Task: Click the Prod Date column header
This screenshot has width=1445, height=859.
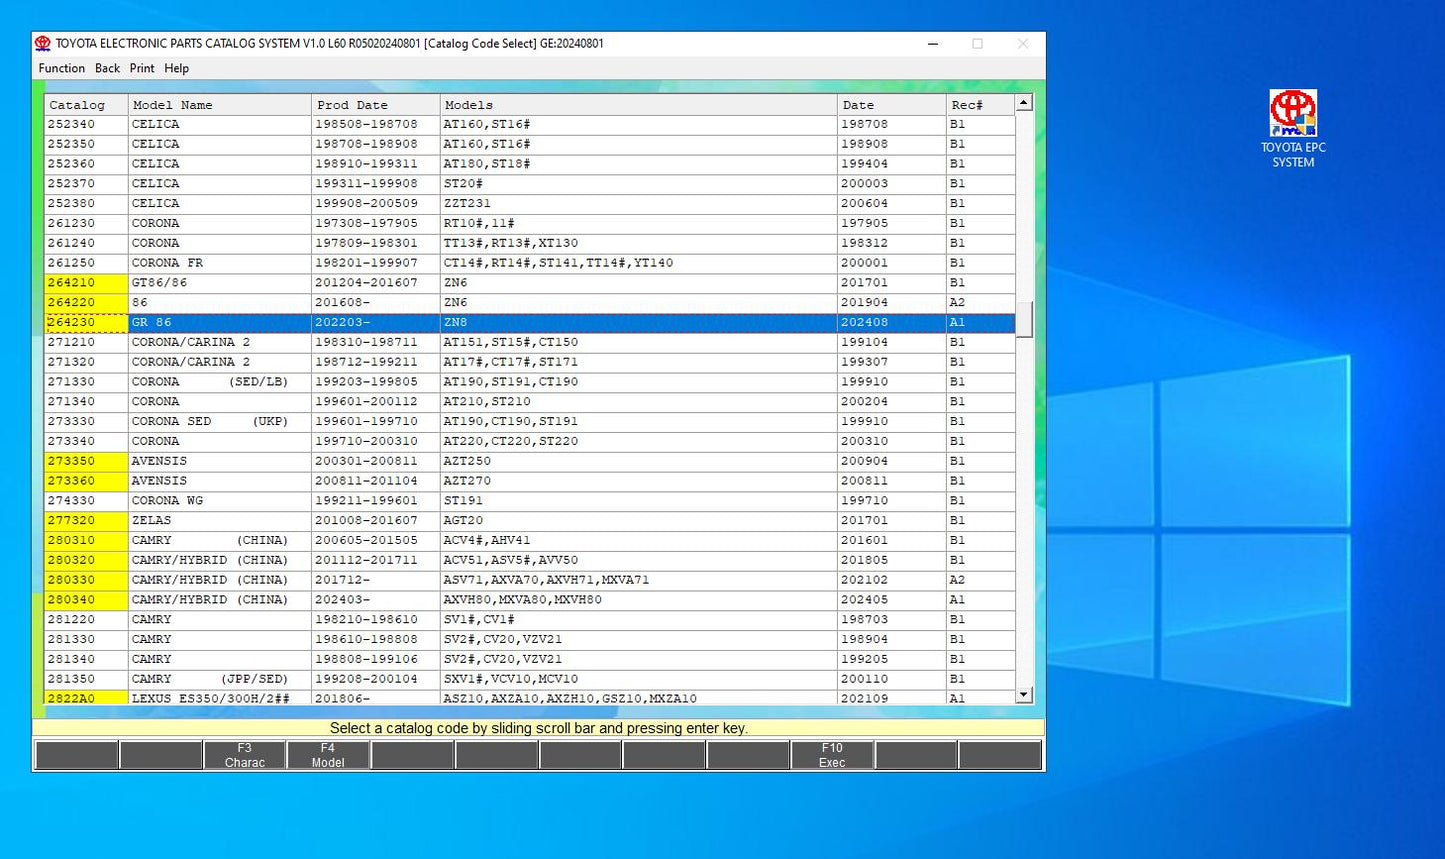Action: 376,105
